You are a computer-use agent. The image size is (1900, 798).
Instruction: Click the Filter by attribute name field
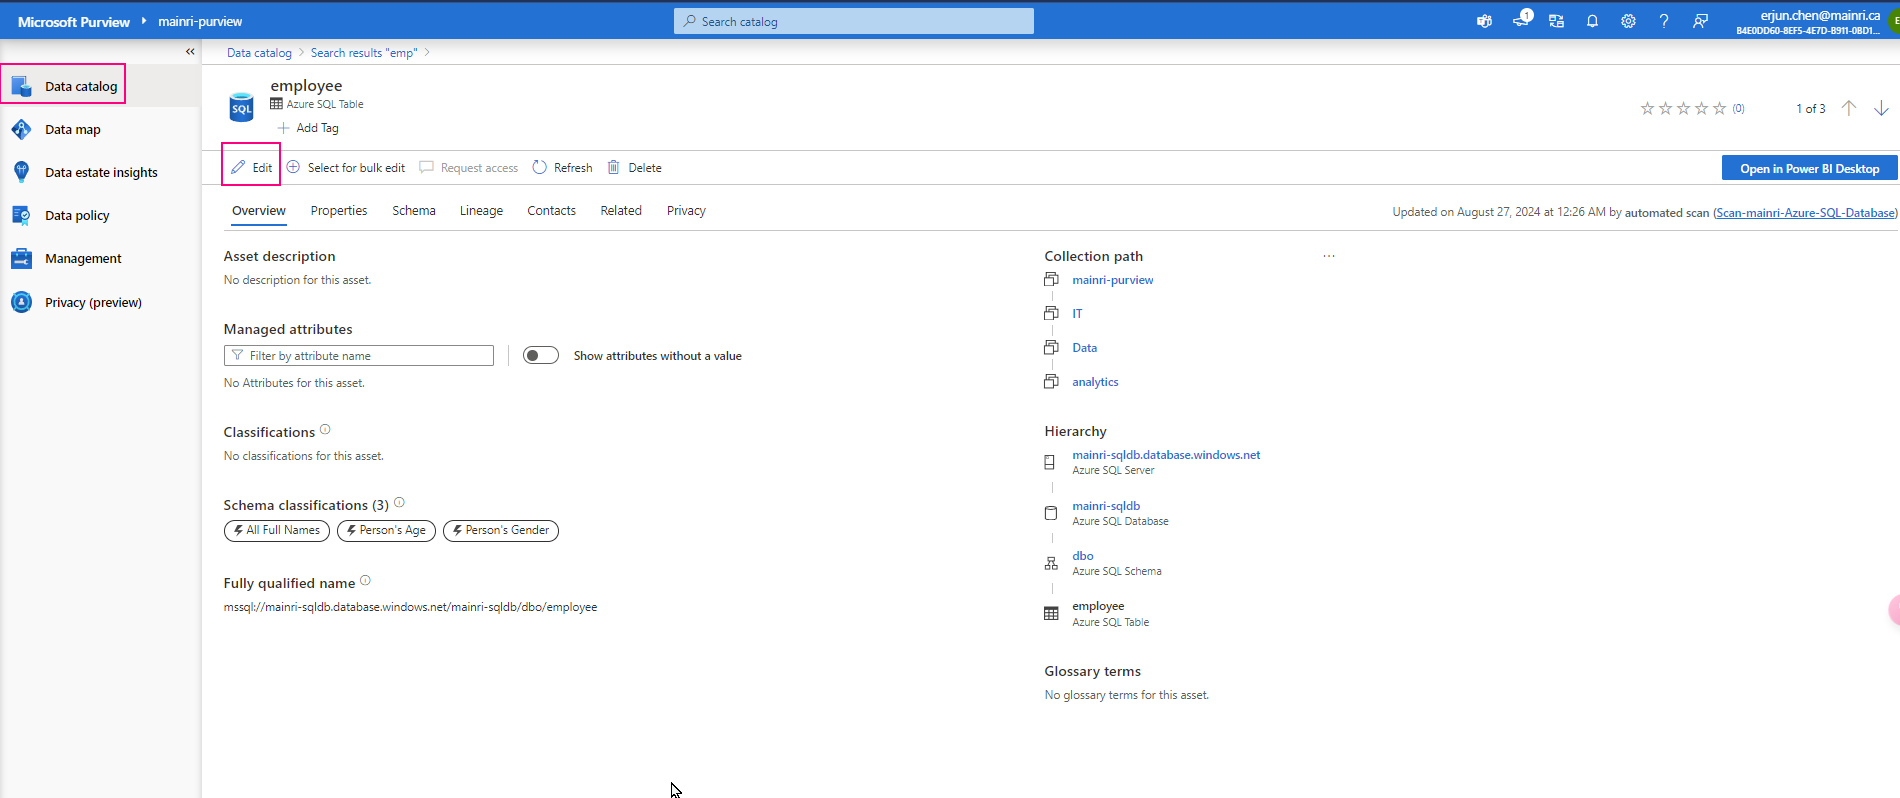(359, 356)
